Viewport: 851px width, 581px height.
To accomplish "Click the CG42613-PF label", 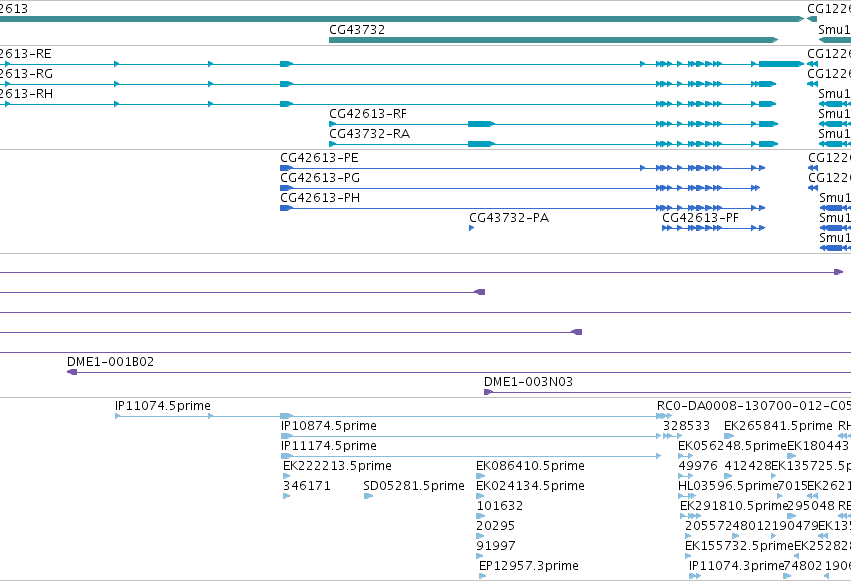I will tap(700, 218).
